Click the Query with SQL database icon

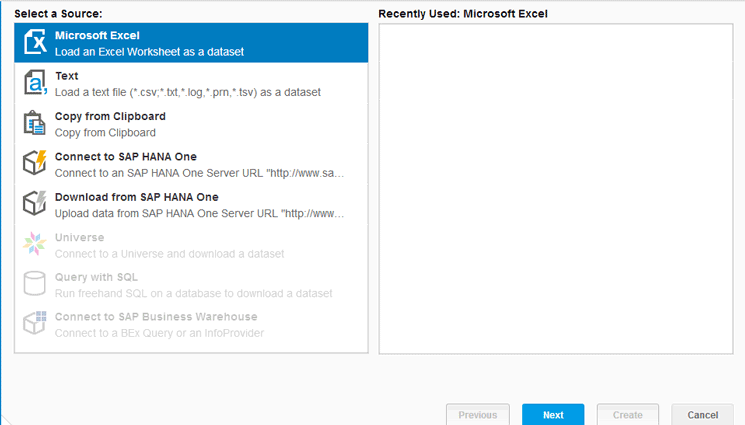(35, 284)
